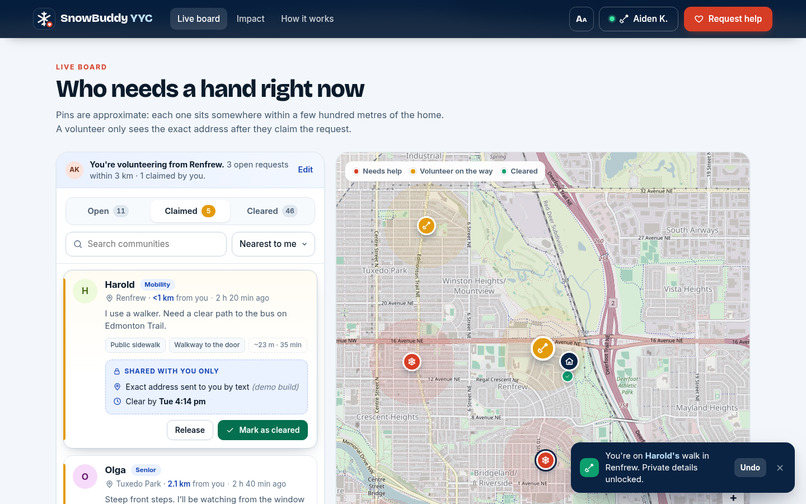This screenshot has width=806, height=504.
Task: Click the pin icon next to Exact address
Action: (x=117, y=387)
